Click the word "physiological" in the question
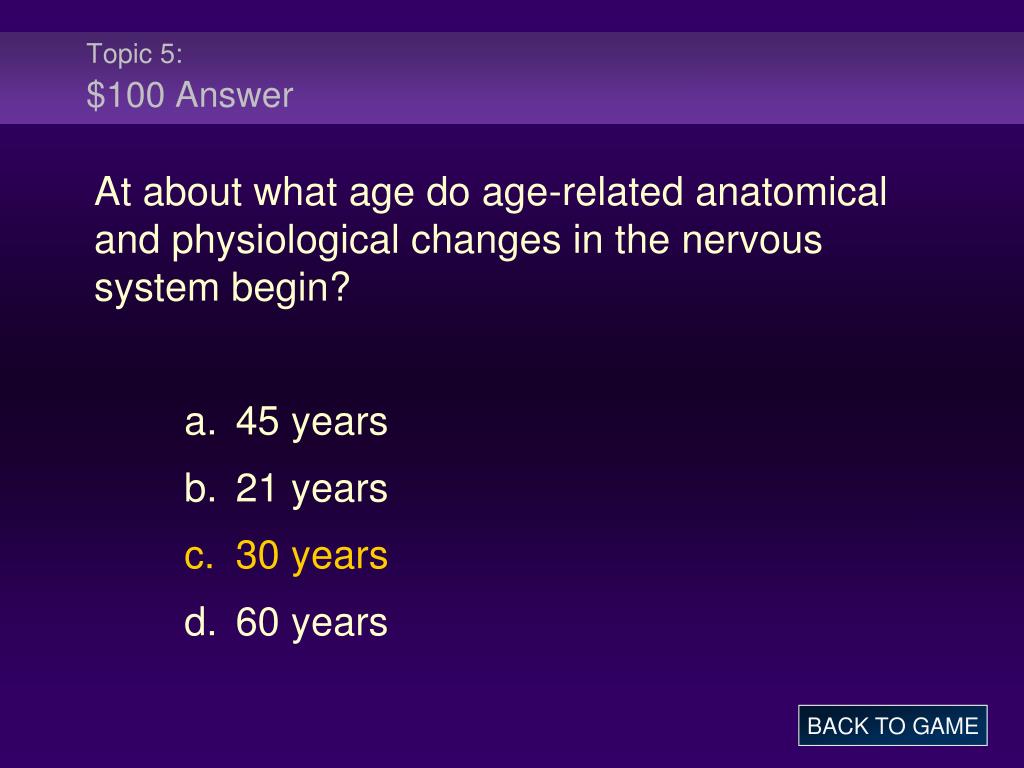1024x768 pixels. tap(285, 242)
